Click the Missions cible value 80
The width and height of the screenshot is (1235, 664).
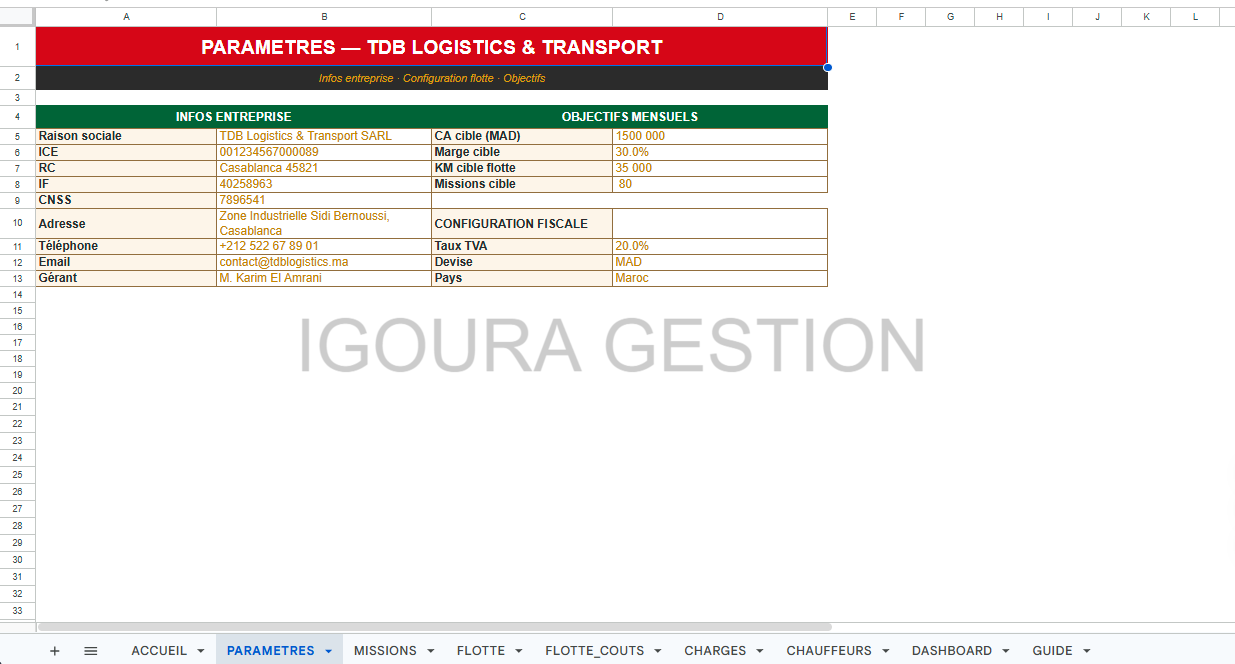[720, 184]
